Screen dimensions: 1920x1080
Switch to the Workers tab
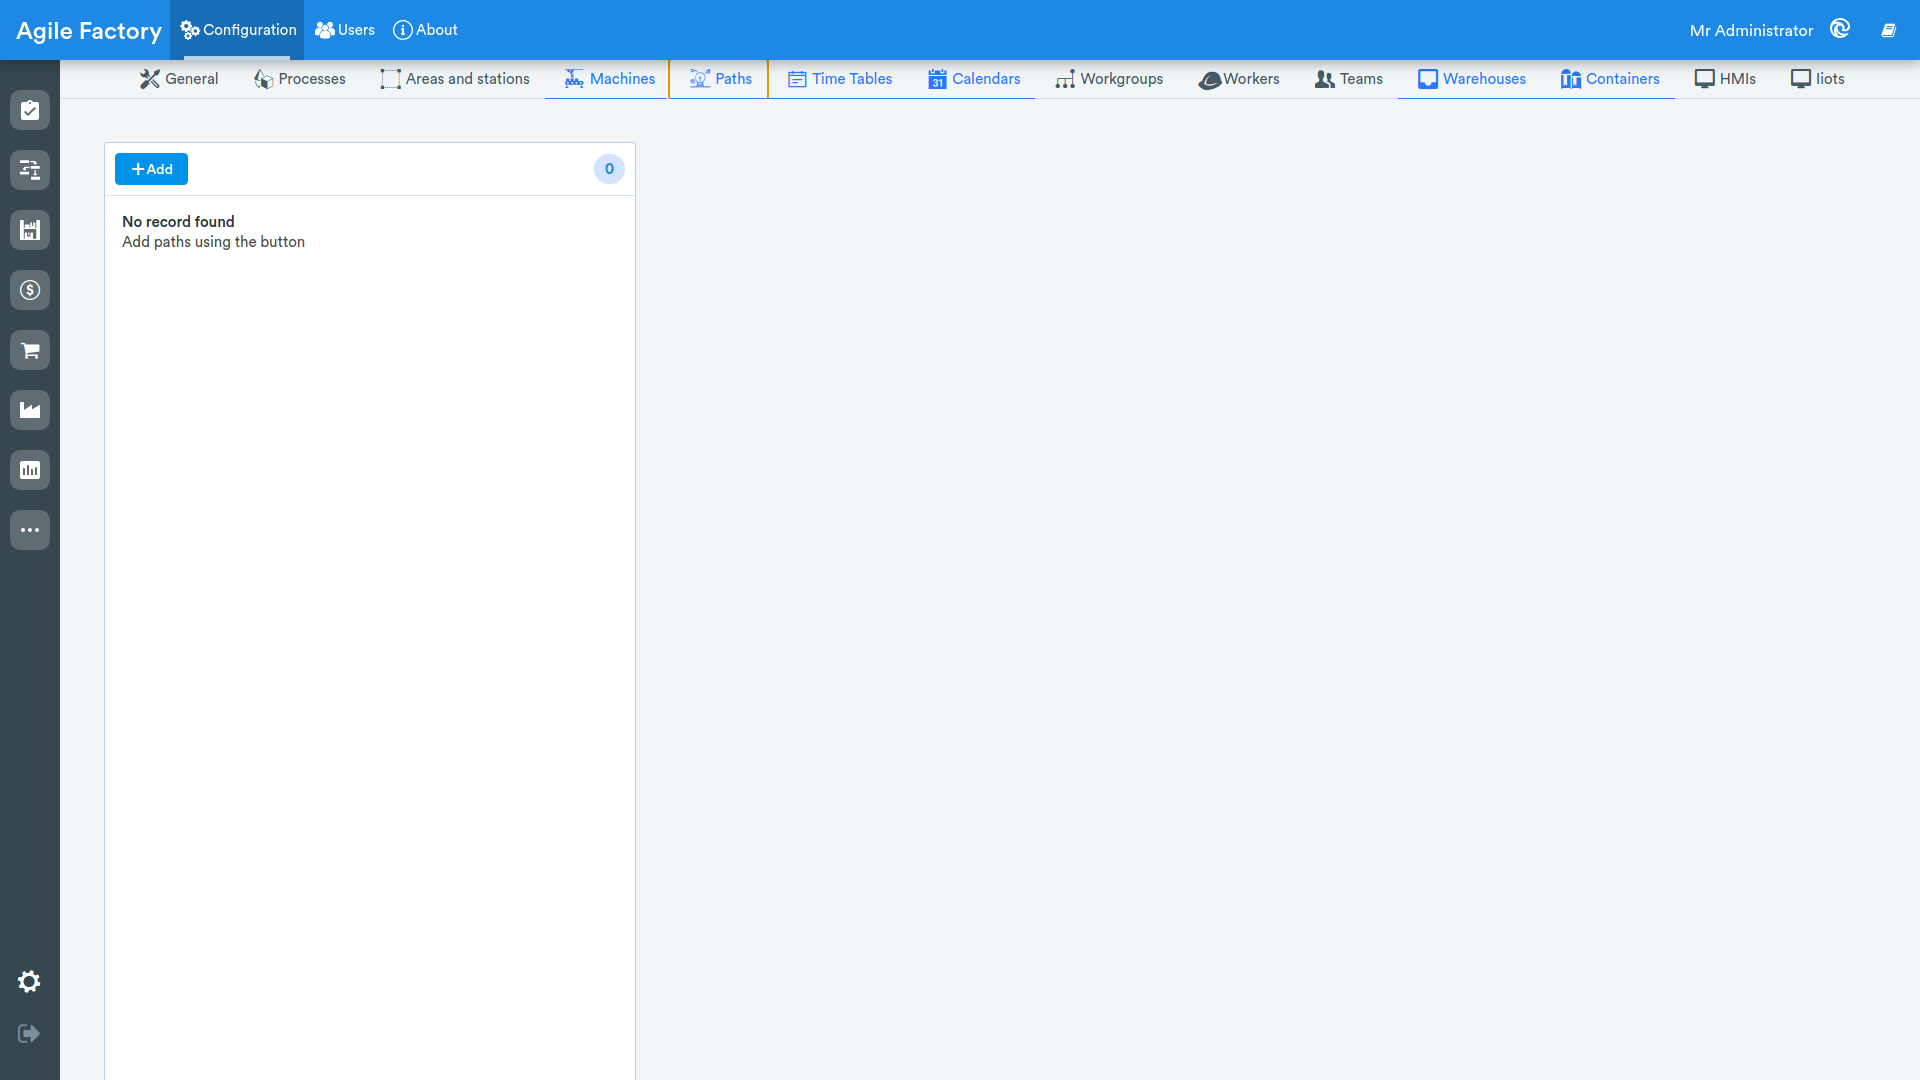pos(1239,79)
